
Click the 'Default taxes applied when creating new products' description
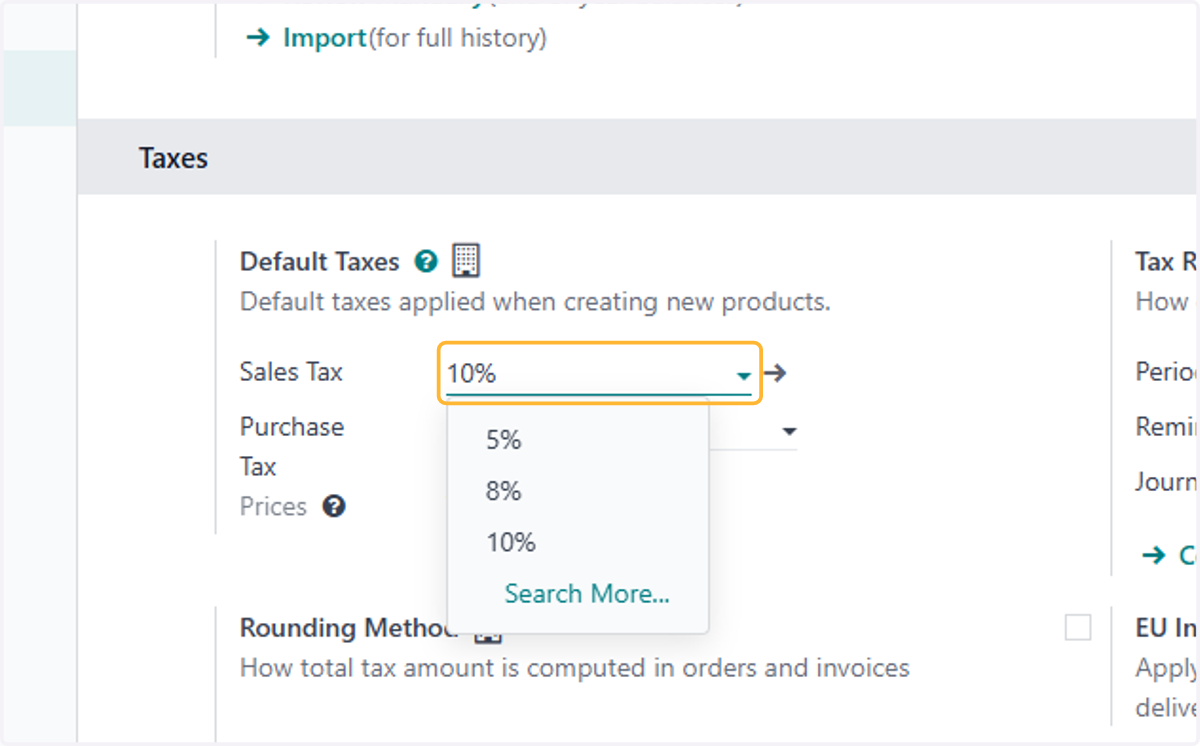pyautogui.click(x=535, y=301)
